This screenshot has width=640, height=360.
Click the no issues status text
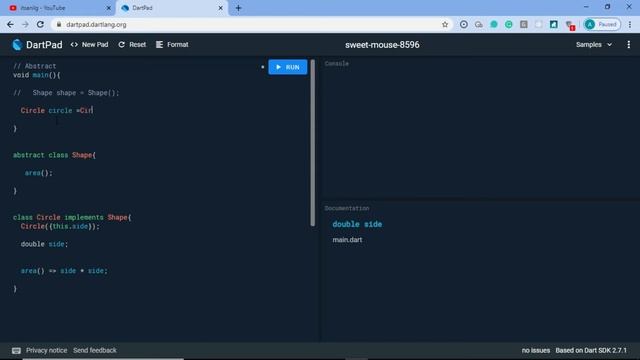pos(536,350)
